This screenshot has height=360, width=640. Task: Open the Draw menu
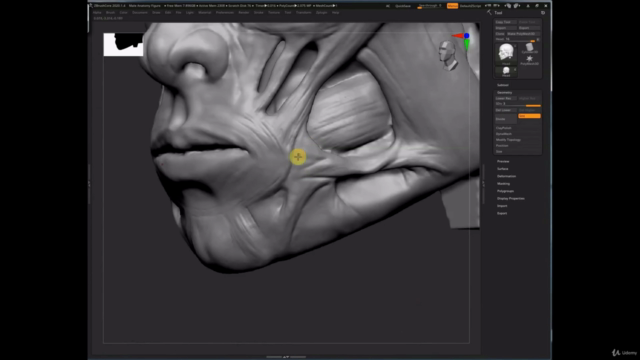point(156,13)
